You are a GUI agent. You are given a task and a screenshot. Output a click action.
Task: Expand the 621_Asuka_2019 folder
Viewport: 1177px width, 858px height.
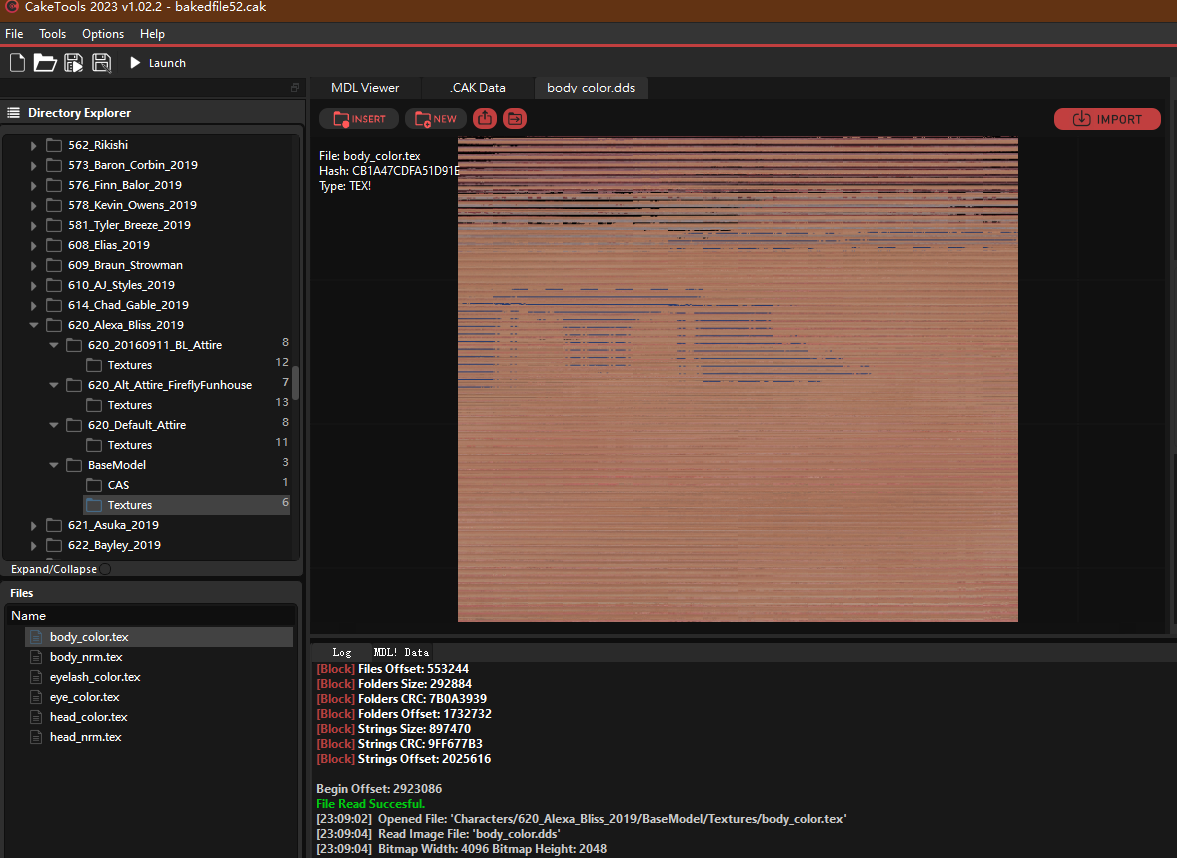[x=33, y=525]
